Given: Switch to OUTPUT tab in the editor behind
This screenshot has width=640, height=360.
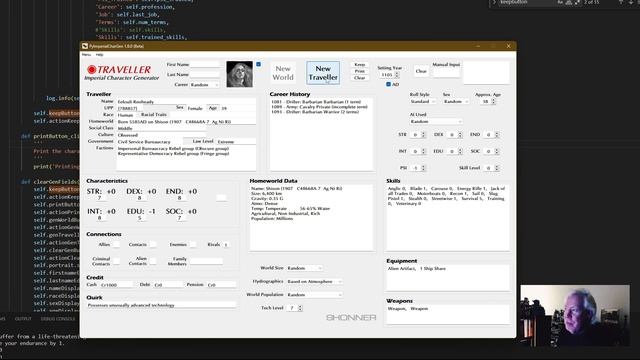Looking at the screenshot, I should [x=23, y=319].
